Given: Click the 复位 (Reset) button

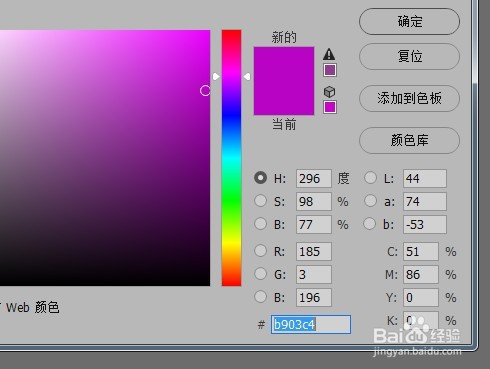Looking at the screenshot, I should (x=409, y=56).
